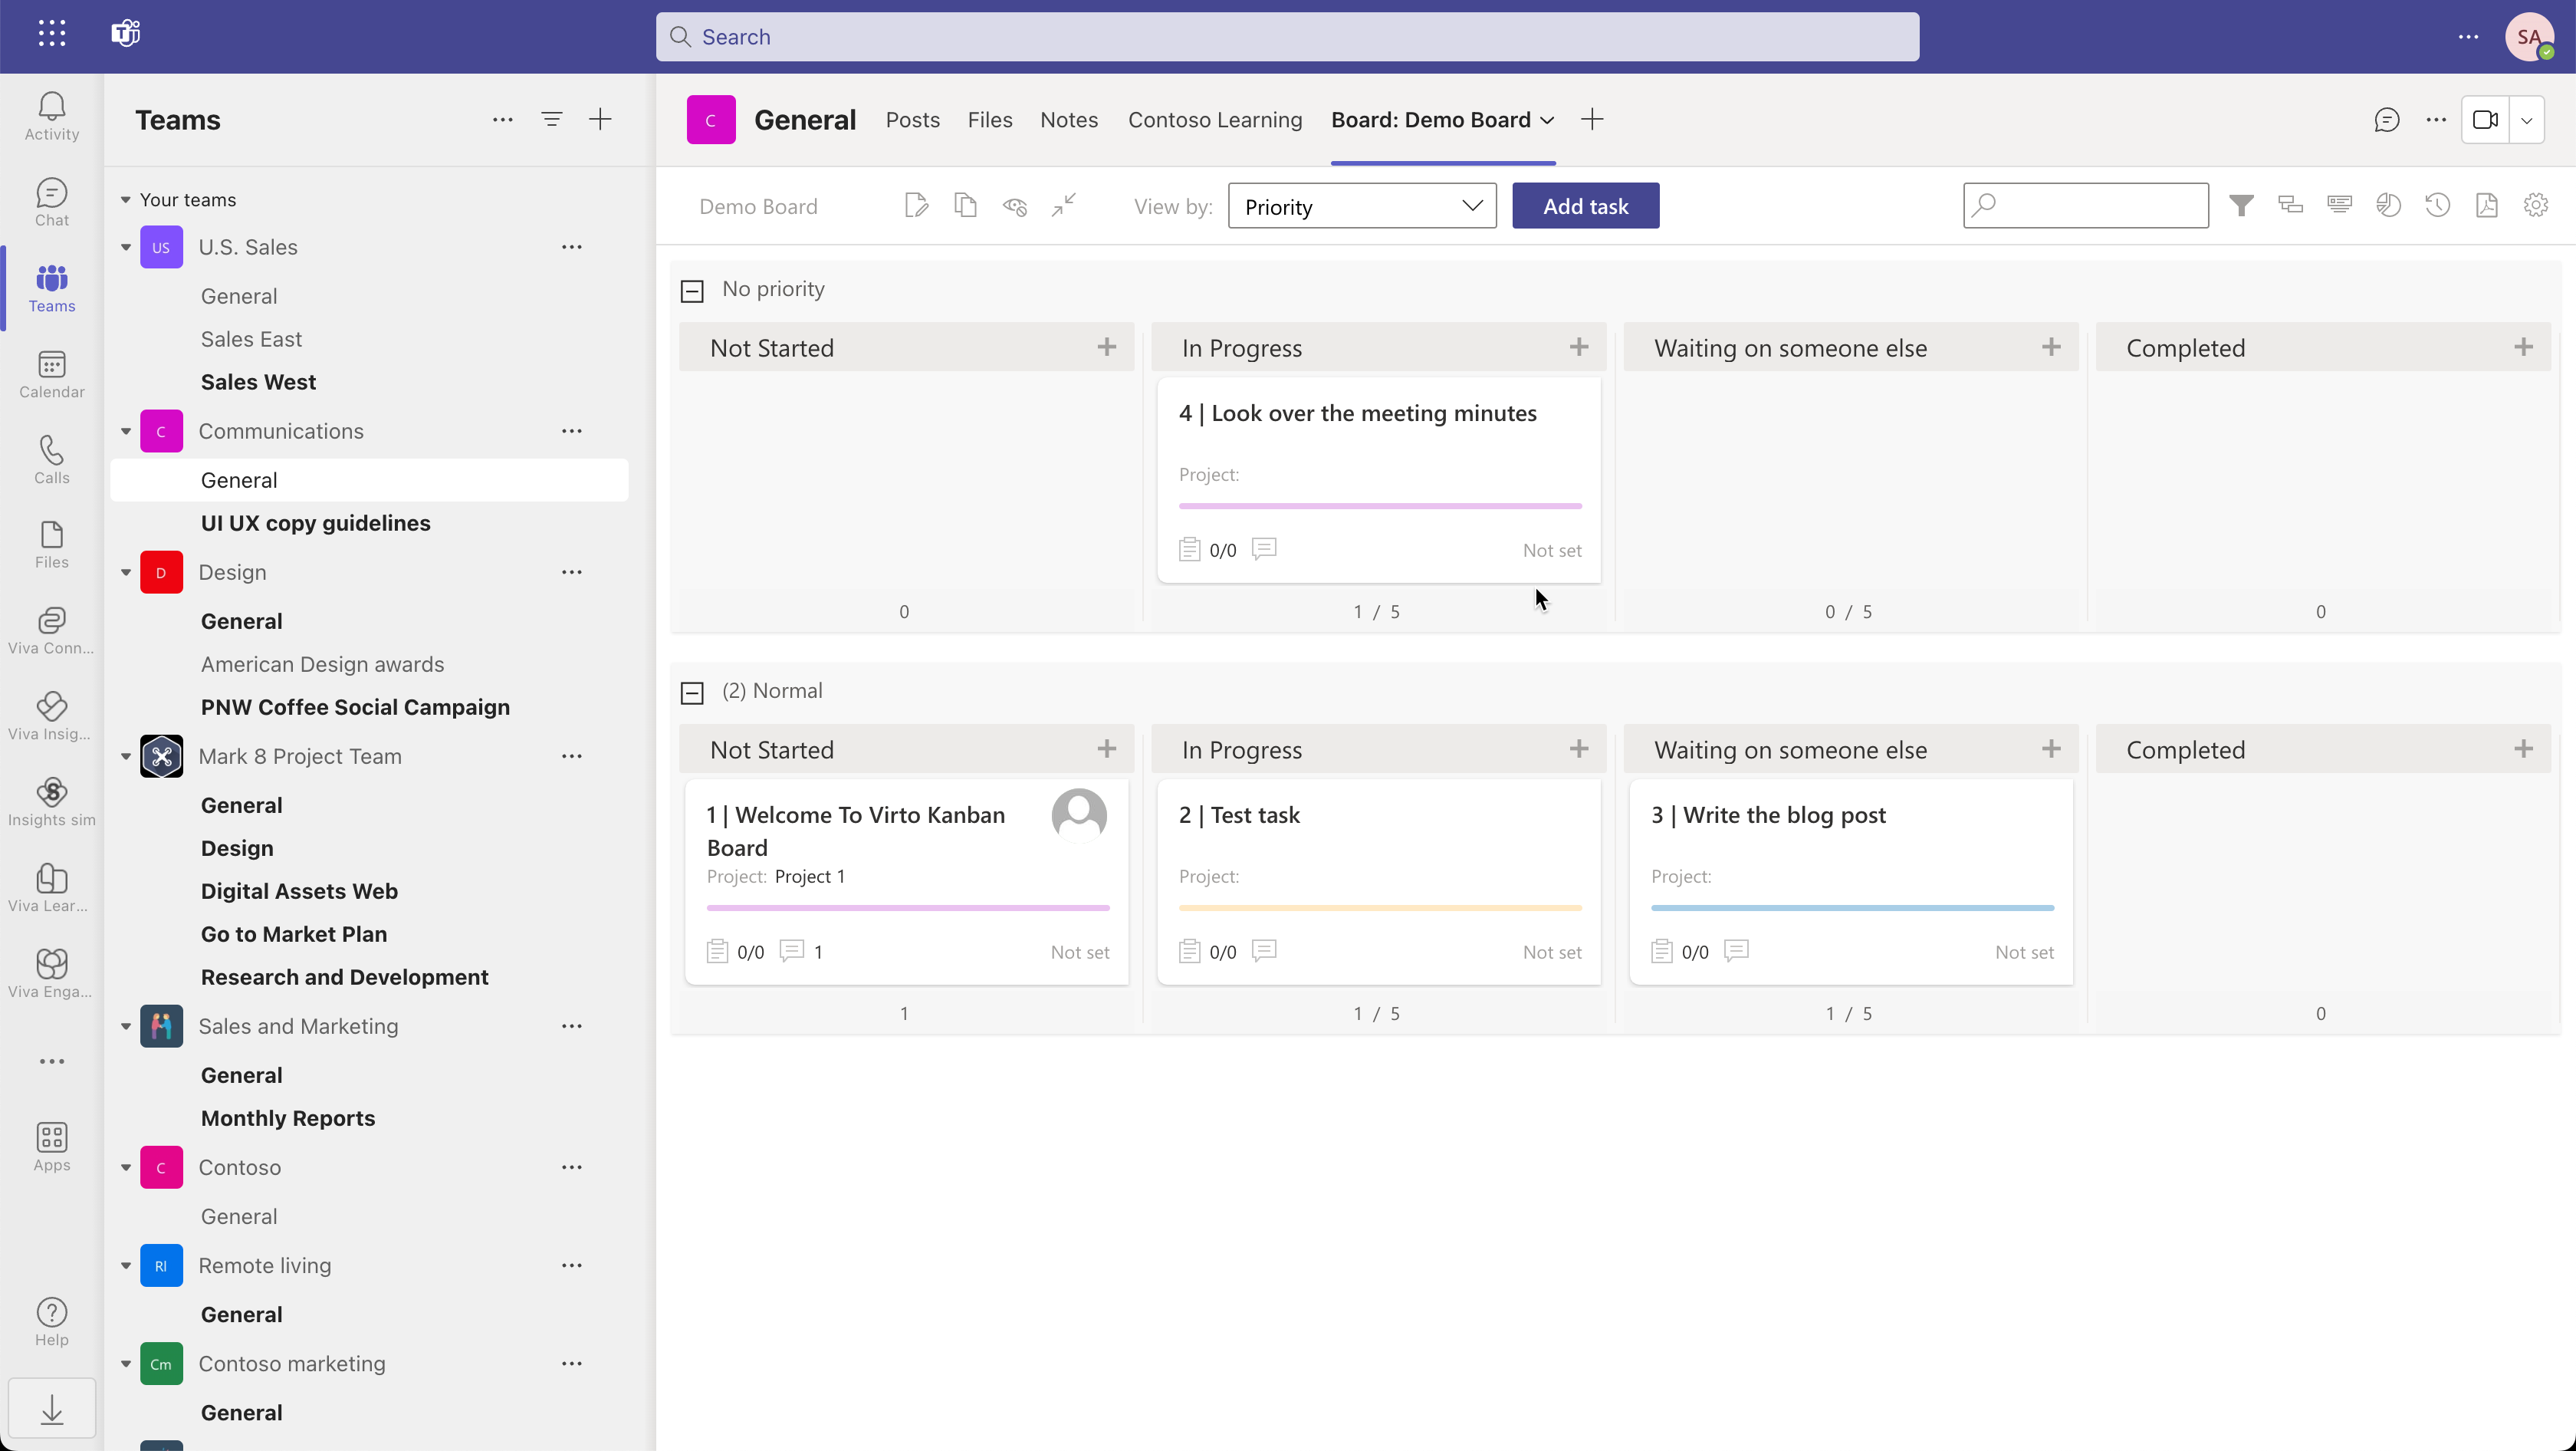The width and height of the screenshot is (2576, 1451).
Task: Open the Calendar app in the left rail
Action: click(x=51, y=374)
